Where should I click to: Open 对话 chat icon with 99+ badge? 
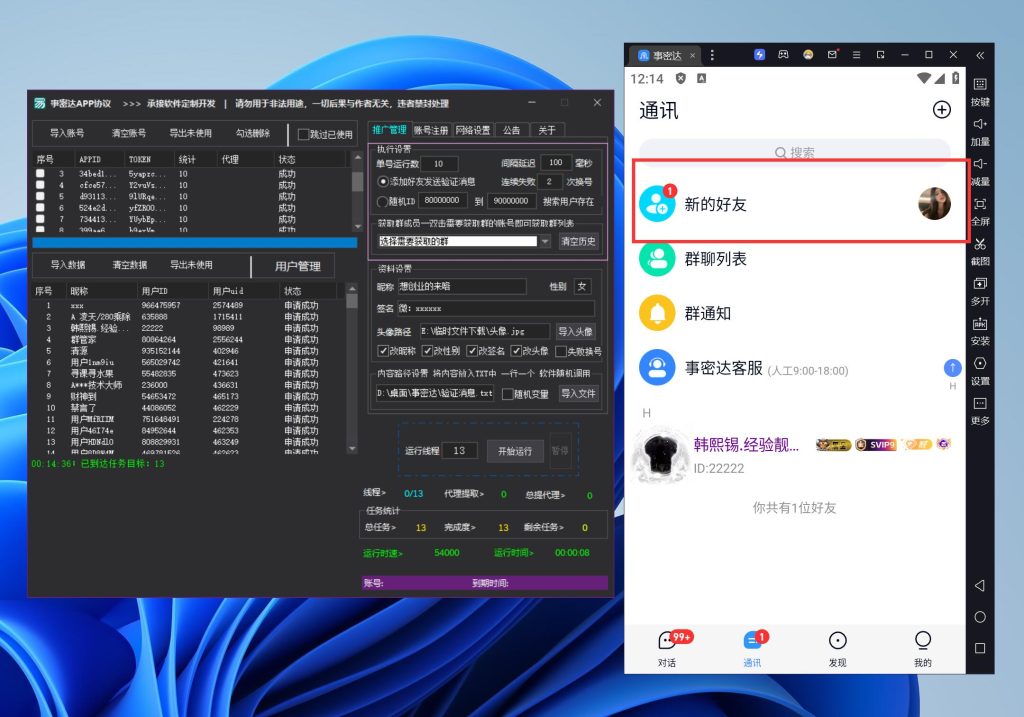(x=667, y=641)
